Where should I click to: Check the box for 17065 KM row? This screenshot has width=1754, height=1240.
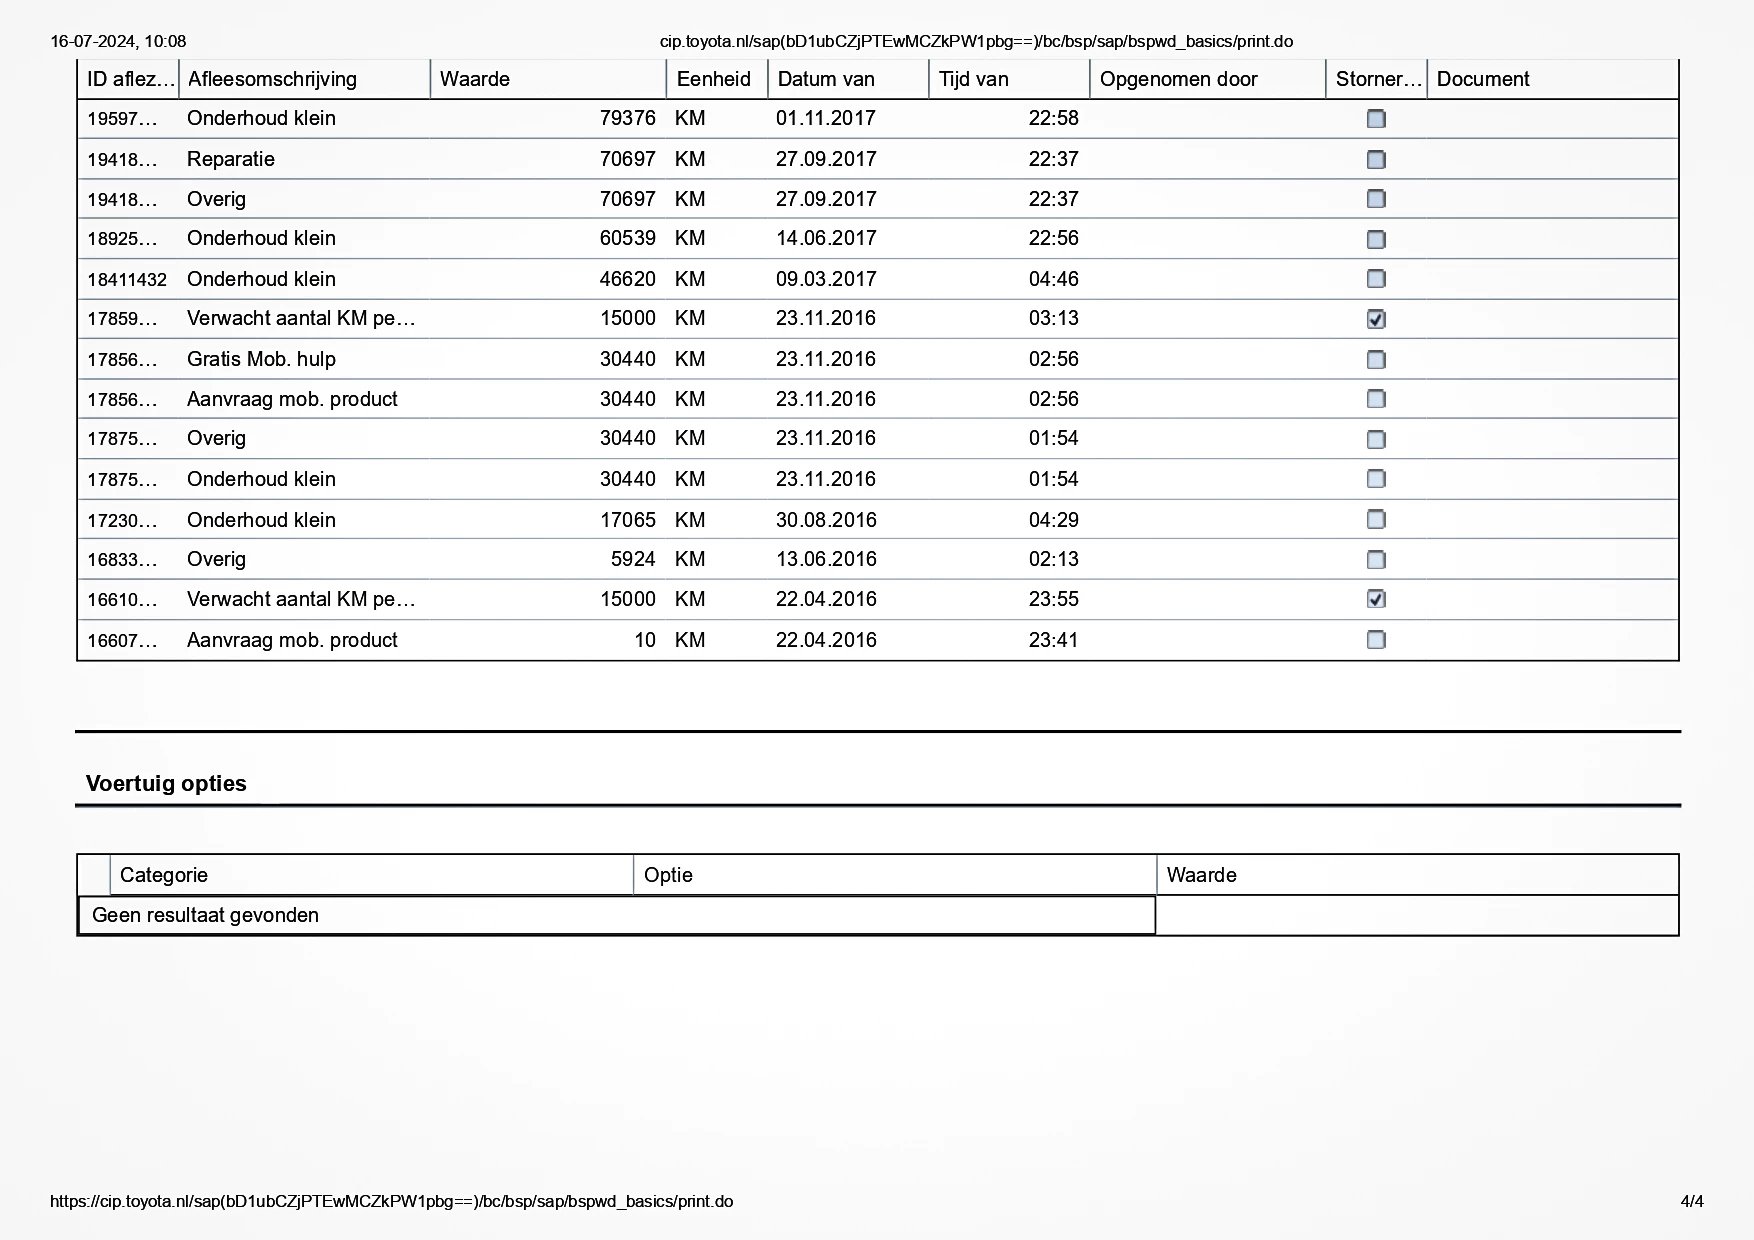point(1376,519)
